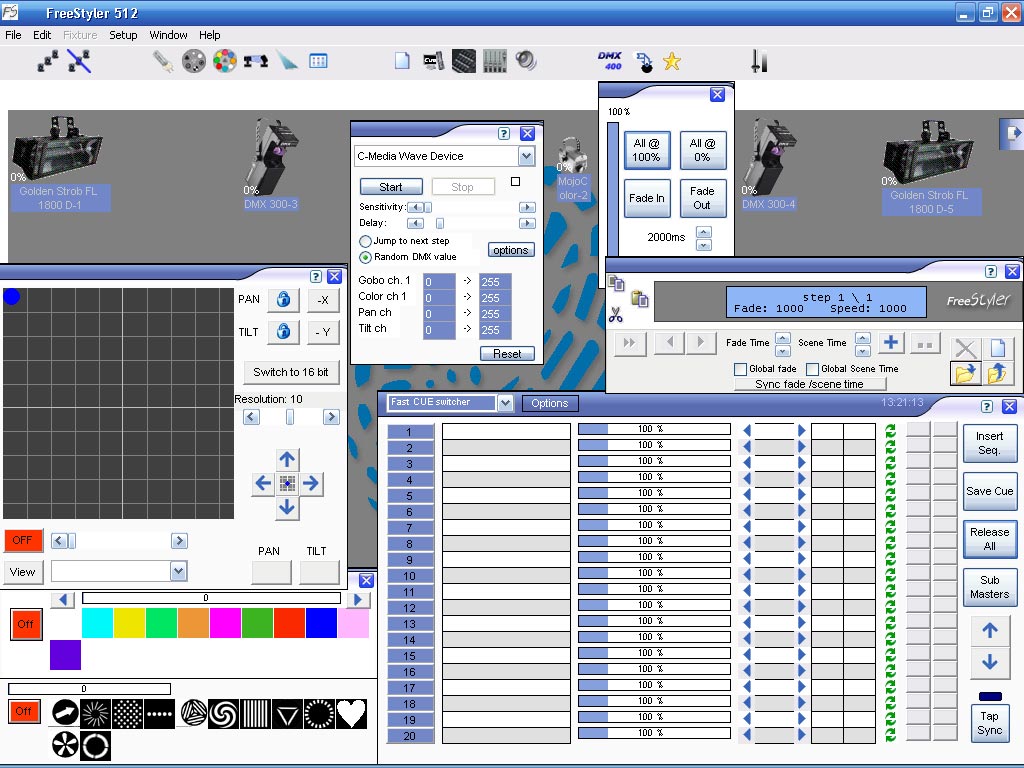The height and width of the screenshot is (768, 1024).
Task: Select the heart gobo
Action: pyautogui.click(x=351, y=714)
